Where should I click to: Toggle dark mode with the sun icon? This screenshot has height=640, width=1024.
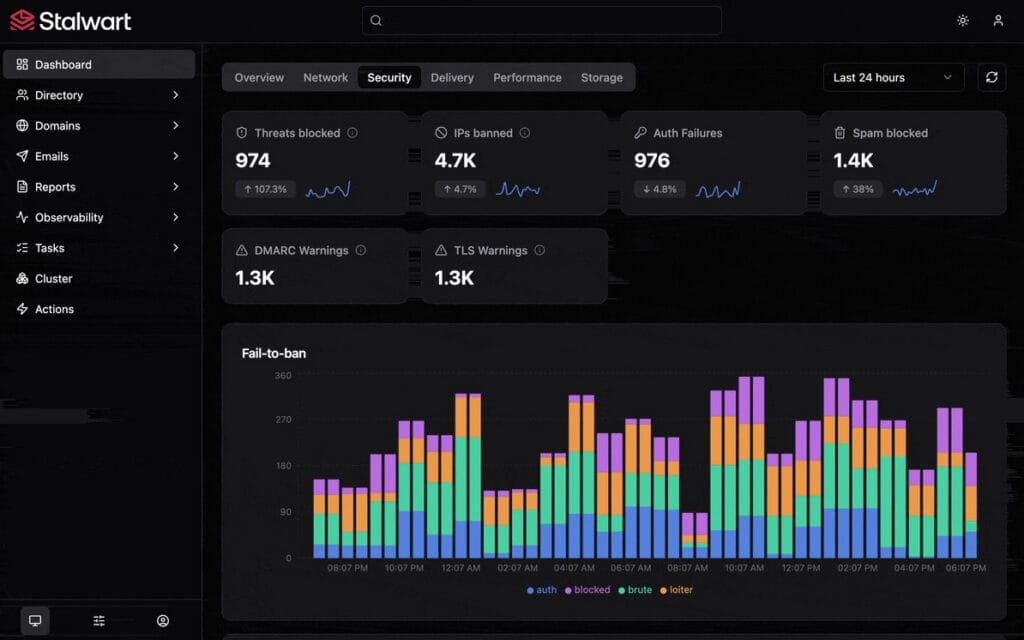(x=962, y=20)
